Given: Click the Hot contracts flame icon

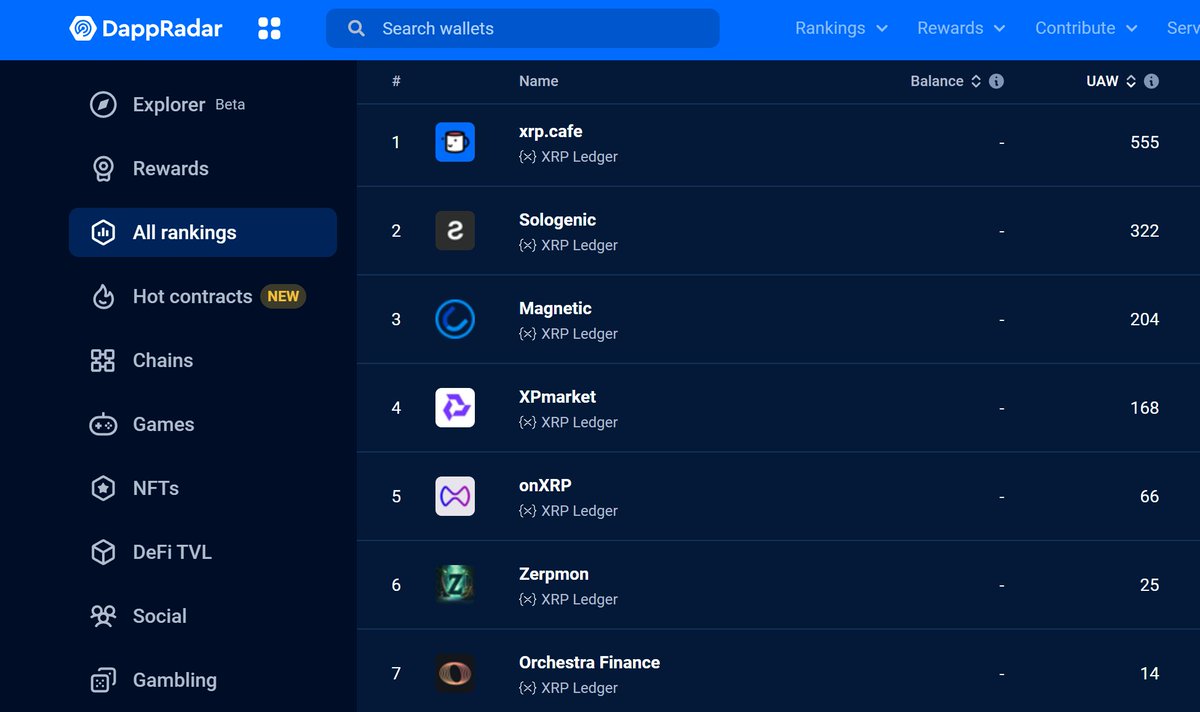Looking at the screenshot, I should pyautogui.click(x=103, y=296).
